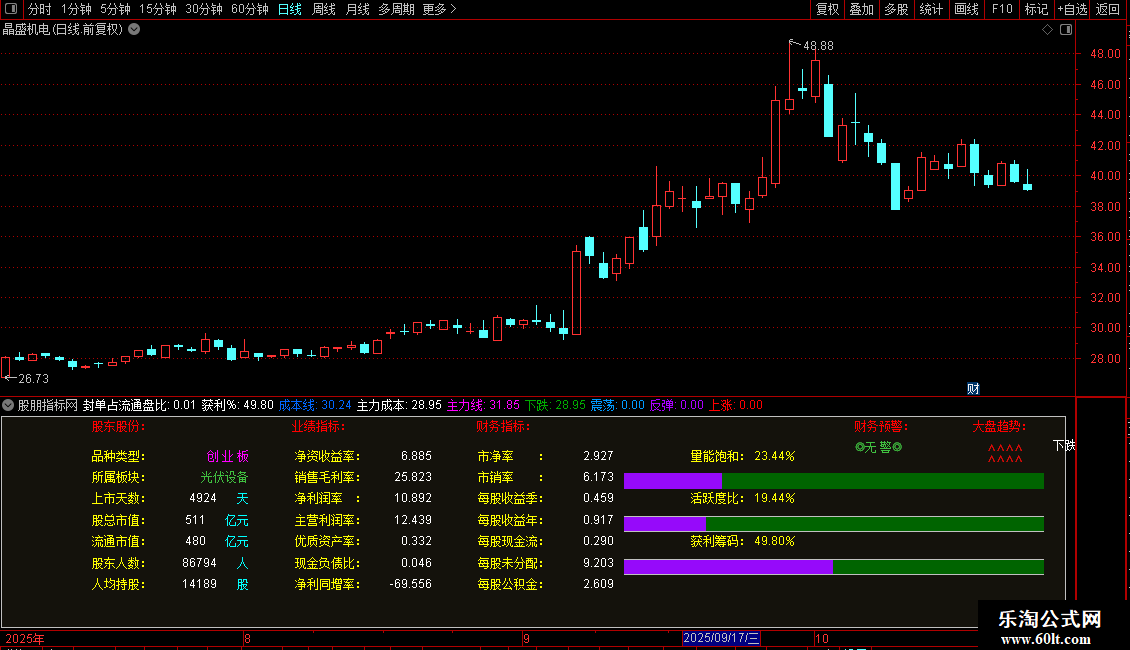This screenshot has width=1130, height=650.
Task: Add stock via +自选 button
Action: [x=1072, y=9]
